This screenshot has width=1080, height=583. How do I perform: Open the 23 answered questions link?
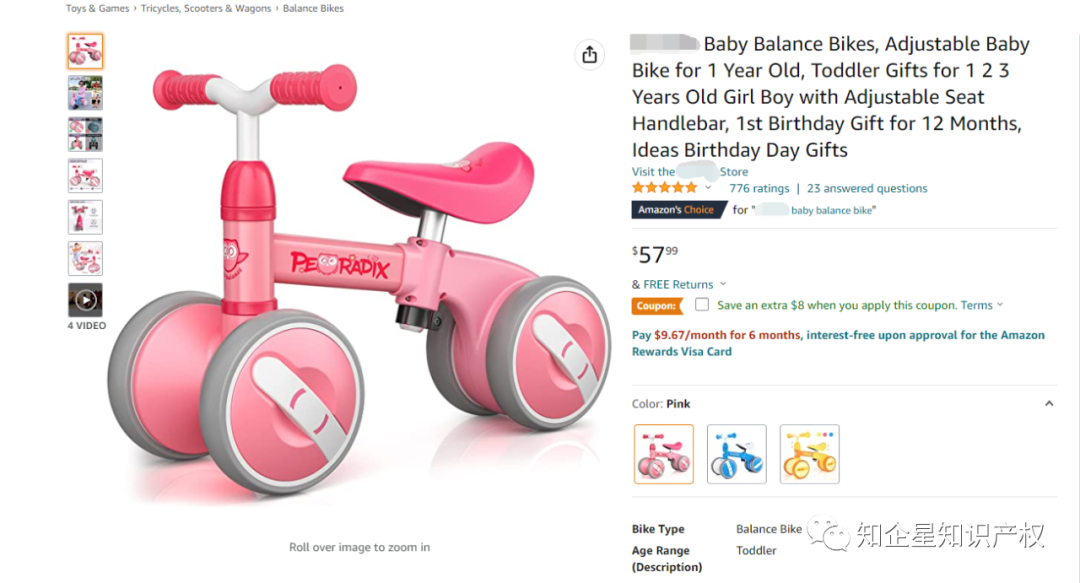(867, 188)
